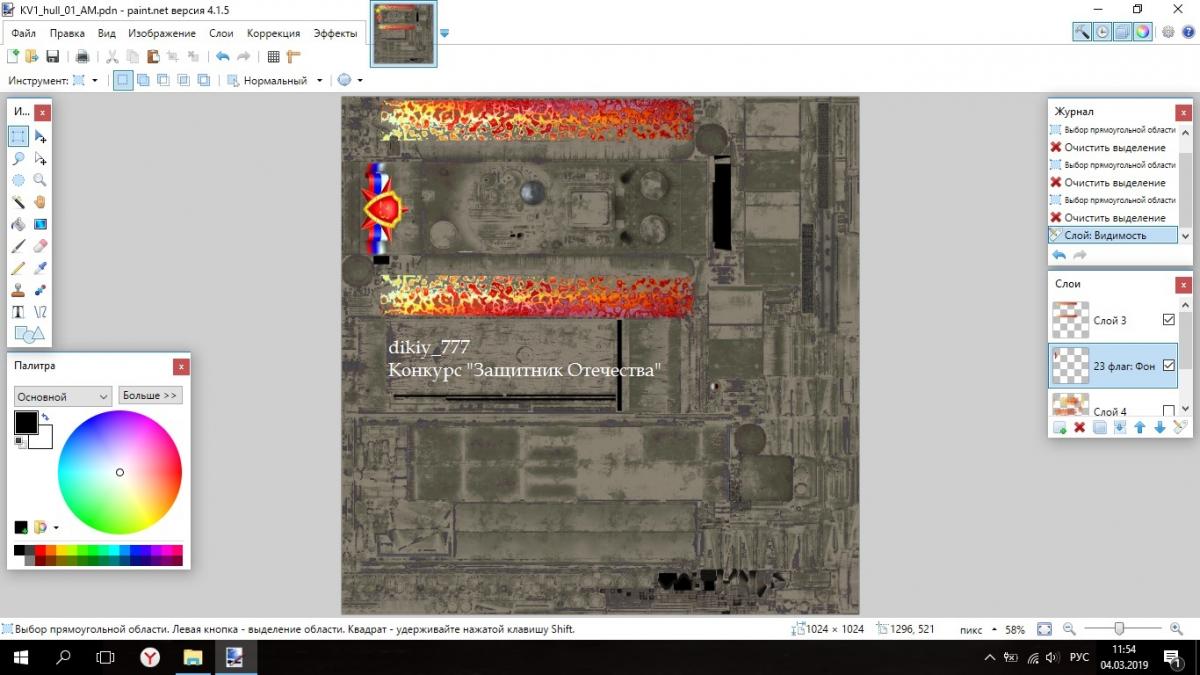This screenshot has height=675, width=1200.
Task: Open the Файл menu
Action: 24,33
